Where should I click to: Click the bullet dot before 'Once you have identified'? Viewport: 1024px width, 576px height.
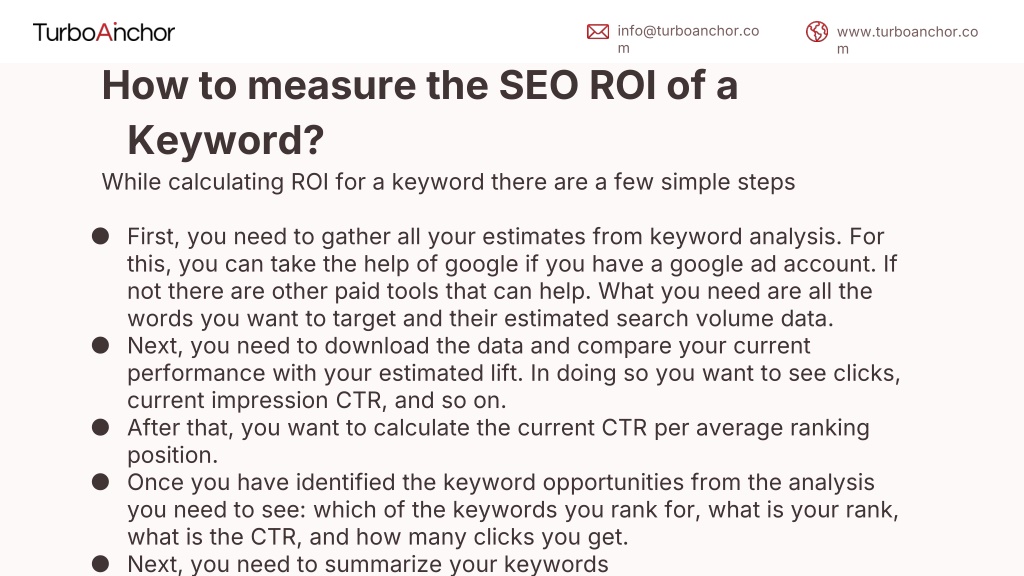[x=101, y=482]
